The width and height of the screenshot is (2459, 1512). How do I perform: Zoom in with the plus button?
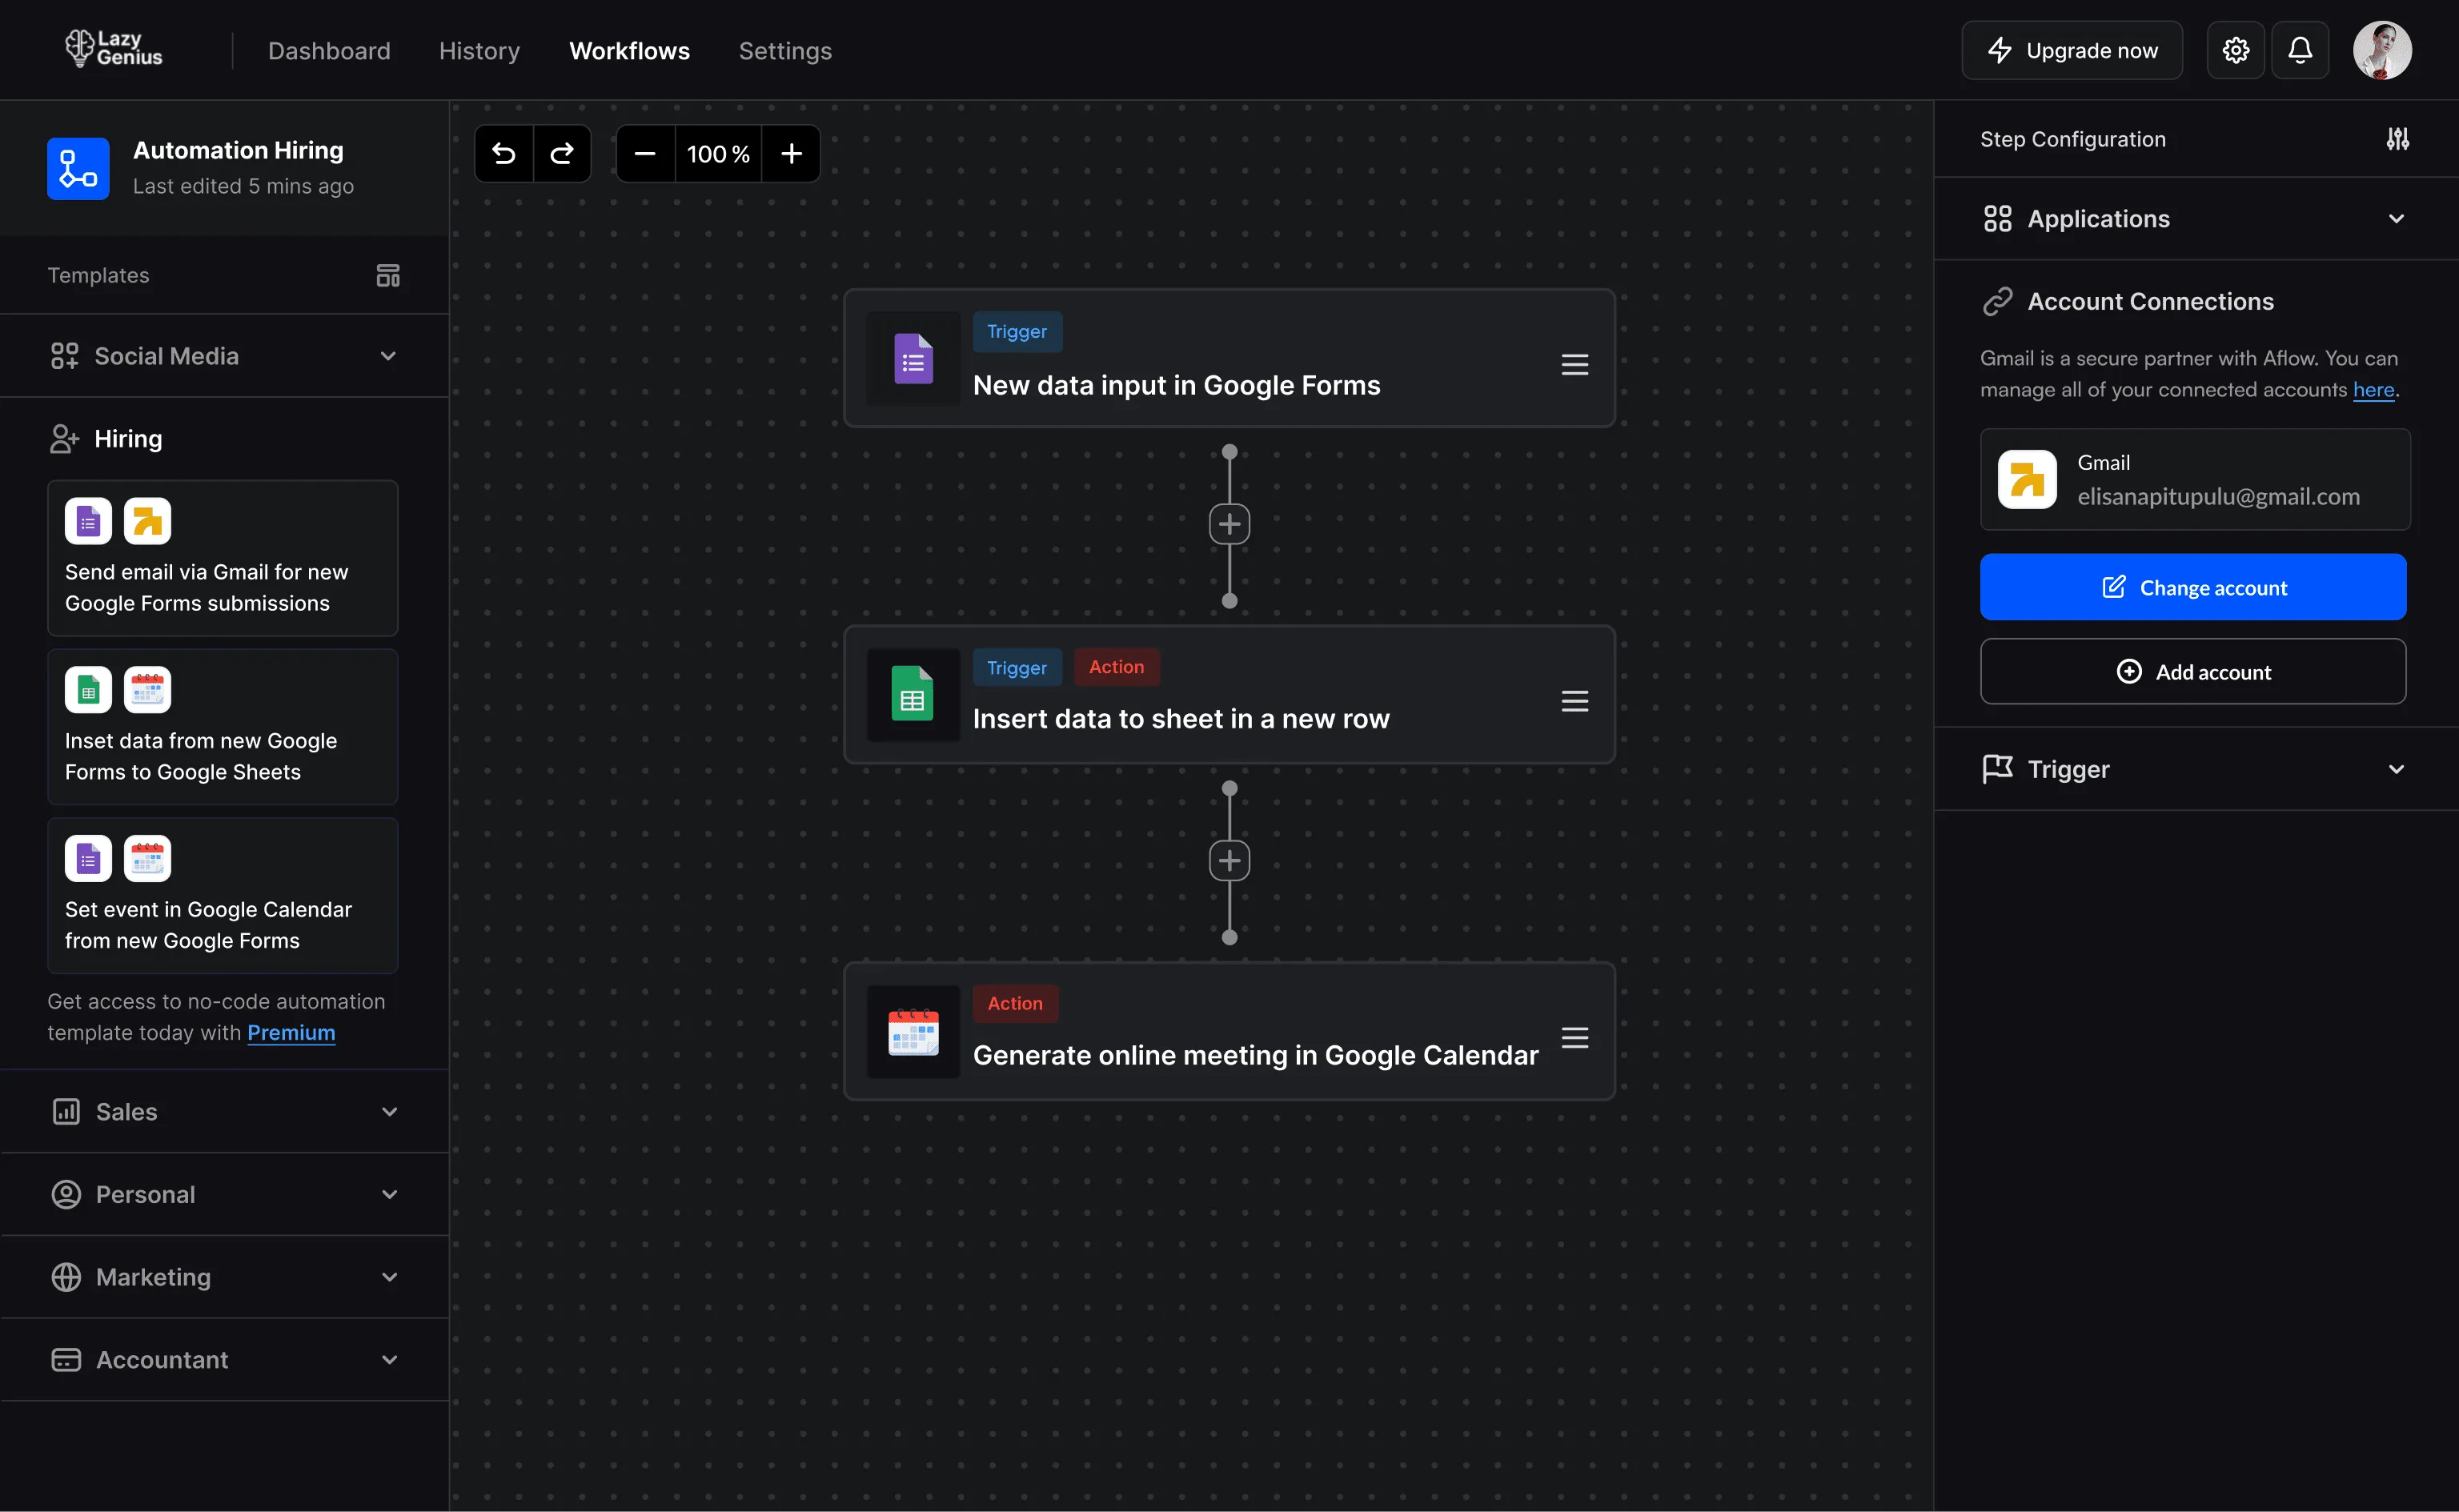(x=791, y=154)
